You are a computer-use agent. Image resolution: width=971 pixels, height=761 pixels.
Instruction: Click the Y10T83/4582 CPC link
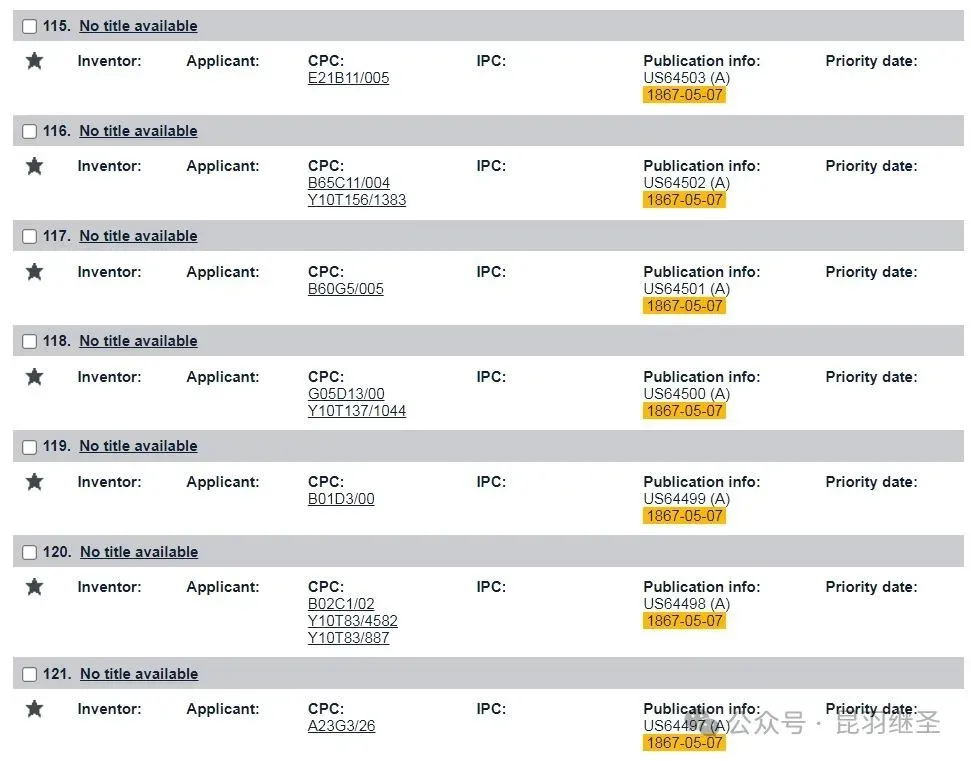pos(353,621)
